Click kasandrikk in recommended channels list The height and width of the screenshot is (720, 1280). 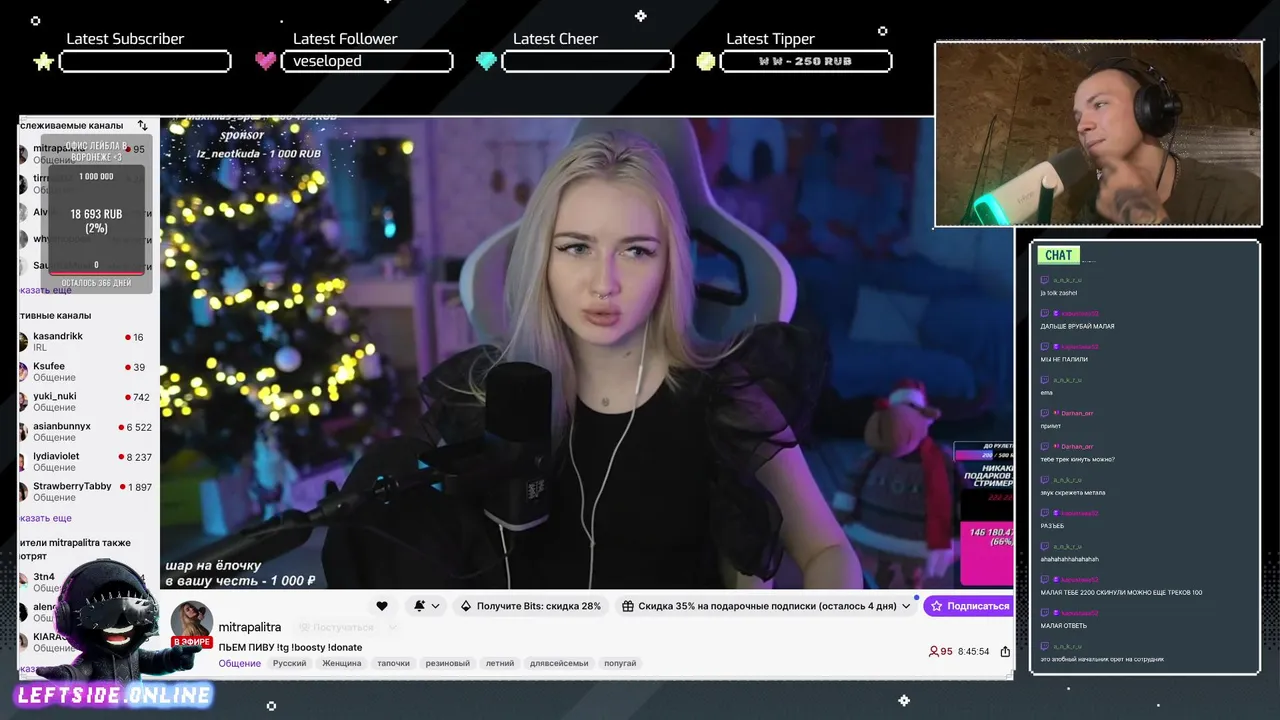[x=58, y=336]
